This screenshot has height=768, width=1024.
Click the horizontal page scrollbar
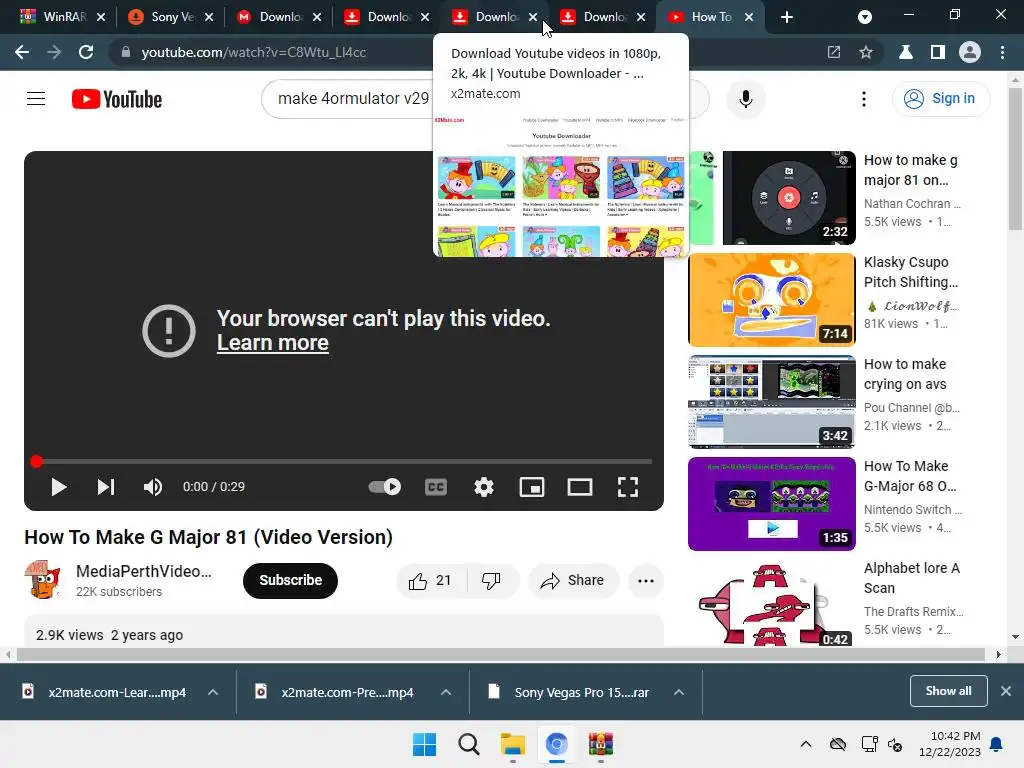(x=501, y=654)
